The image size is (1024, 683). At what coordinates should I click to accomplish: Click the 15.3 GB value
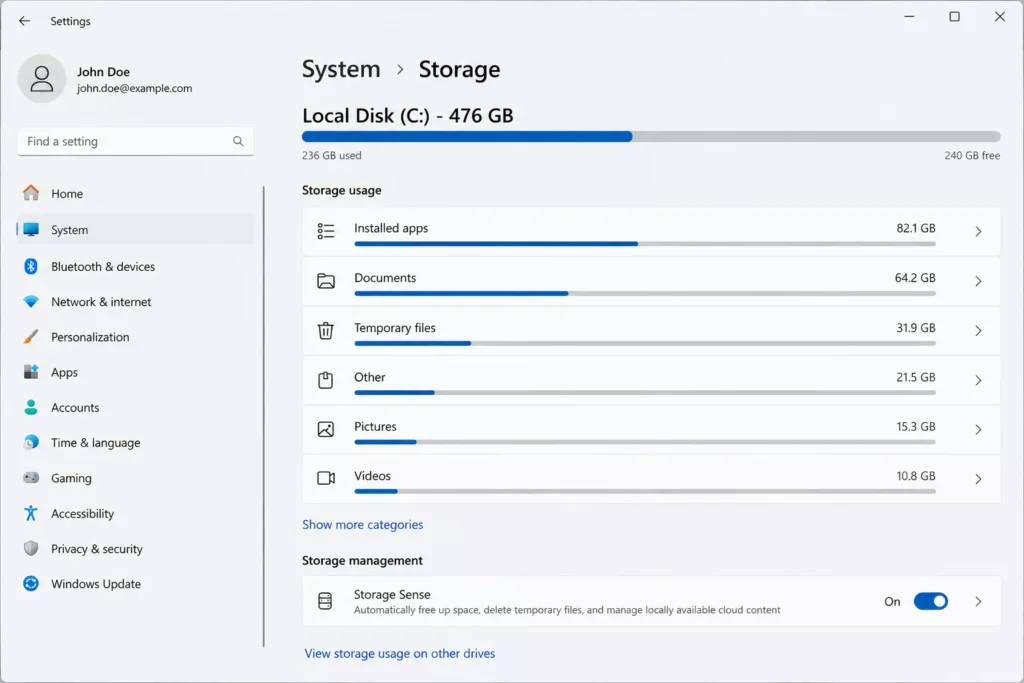(916, 426)
